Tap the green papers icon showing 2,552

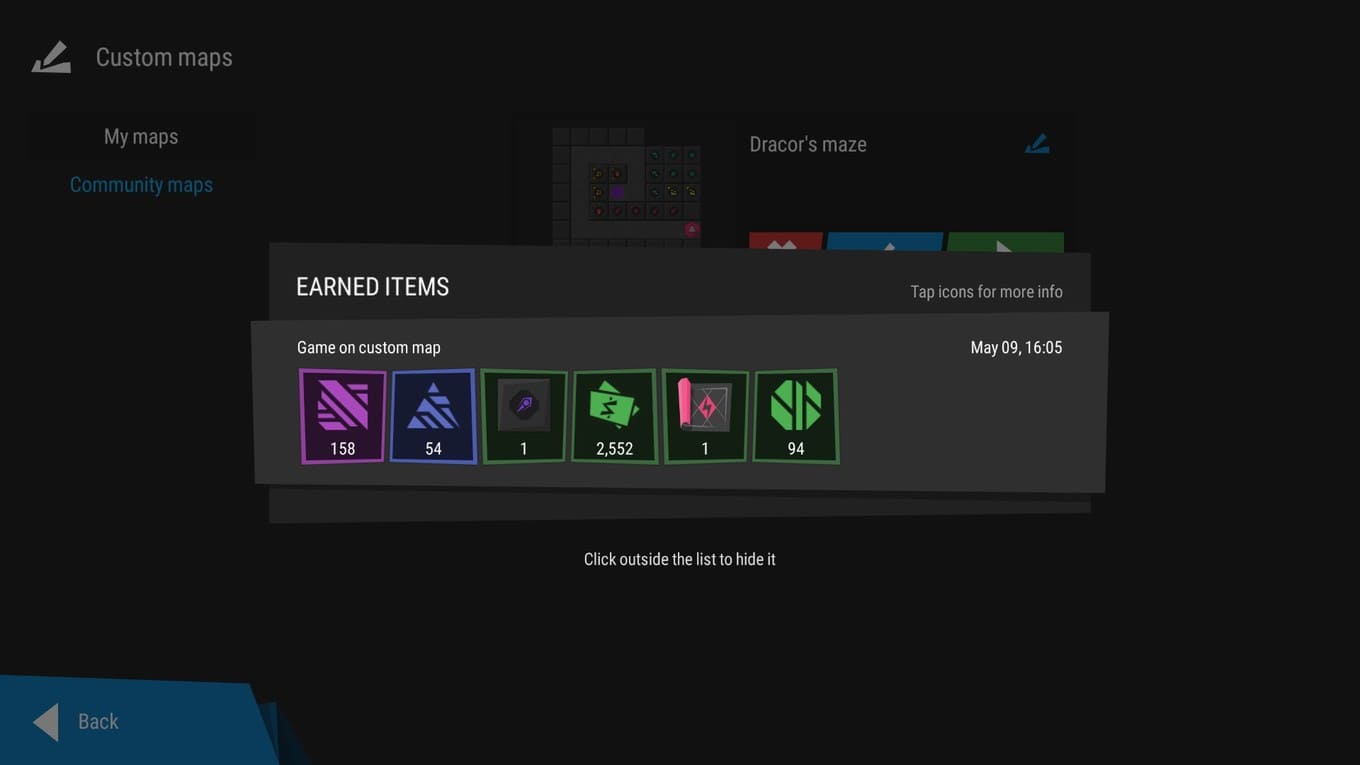(x=614, y=416)
